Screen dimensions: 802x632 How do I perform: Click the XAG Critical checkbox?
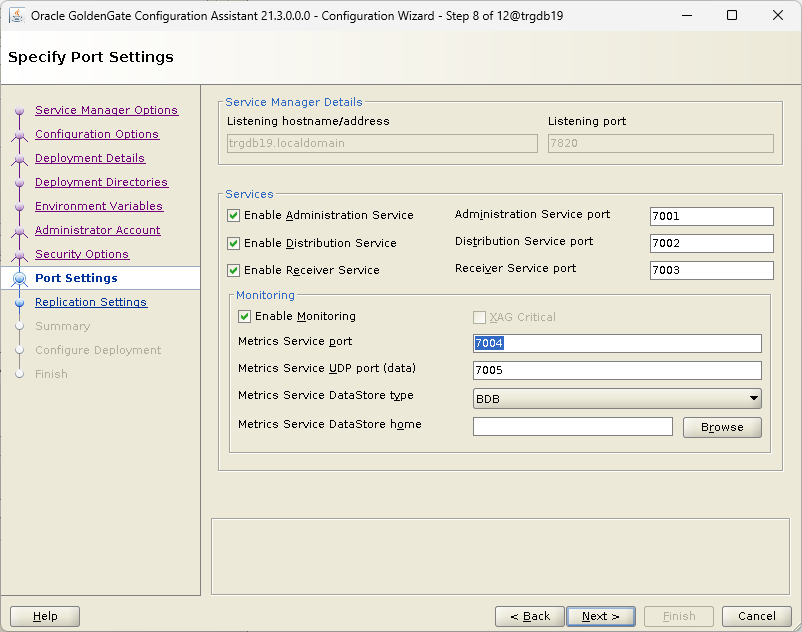479,318
